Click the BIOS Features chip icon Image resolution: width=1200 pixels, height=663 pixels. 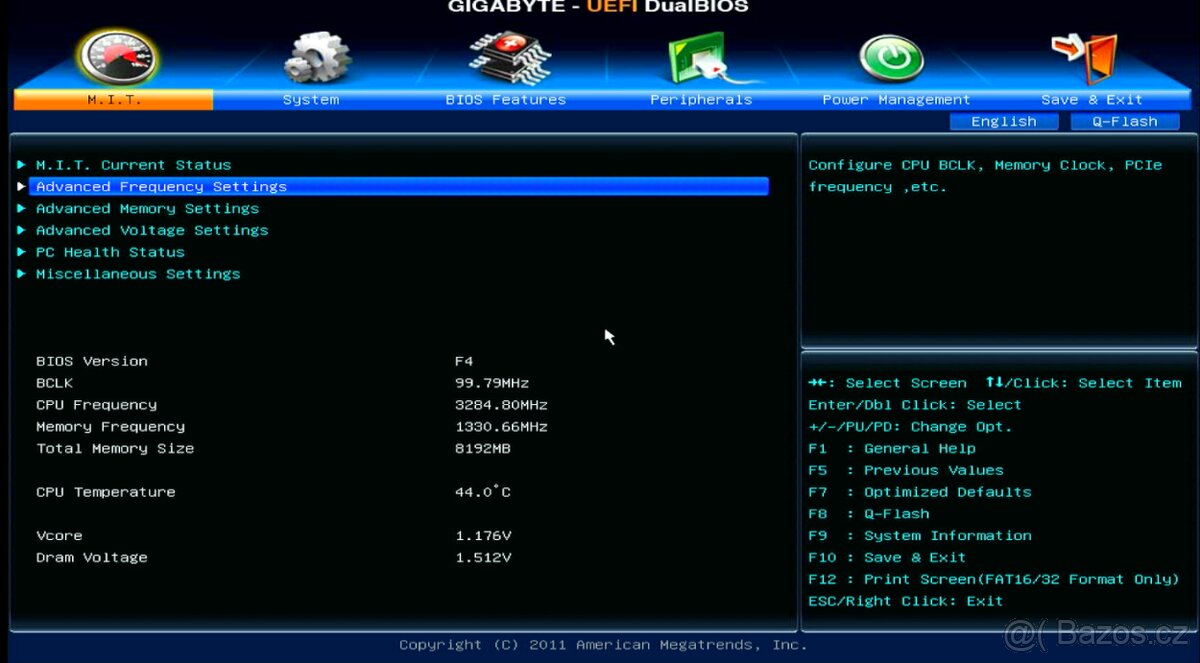(509, 58)
